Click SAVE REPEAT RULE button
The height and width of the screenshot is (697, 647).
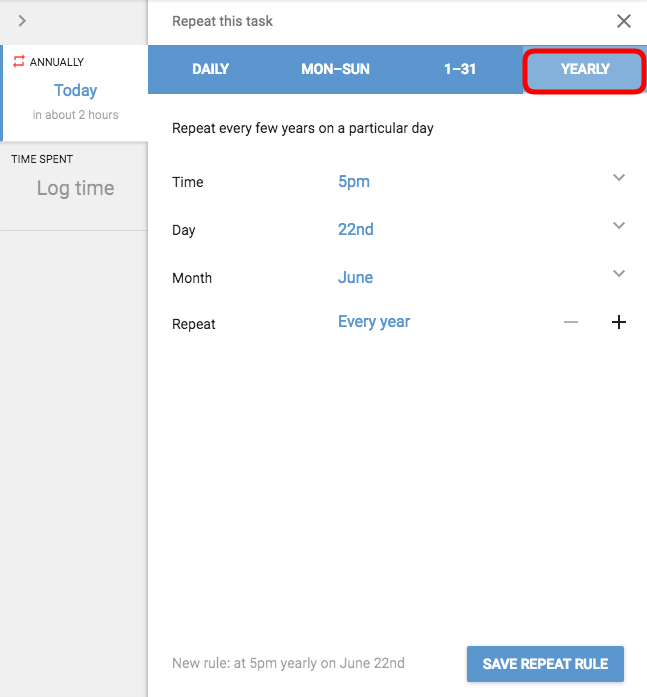545,664
